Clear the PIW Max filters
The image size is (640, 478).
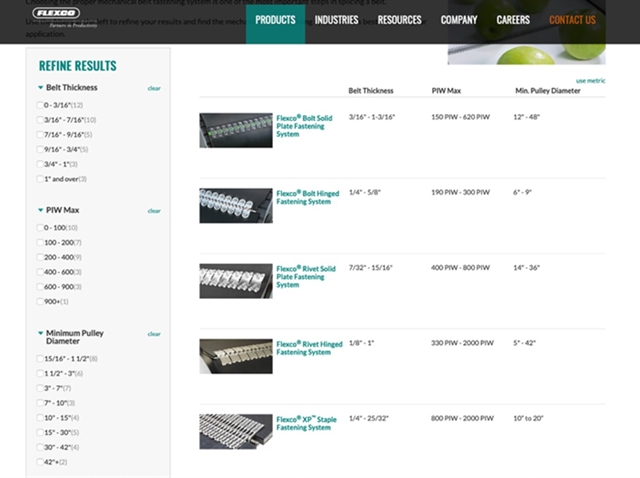click(x=154, y=211)
